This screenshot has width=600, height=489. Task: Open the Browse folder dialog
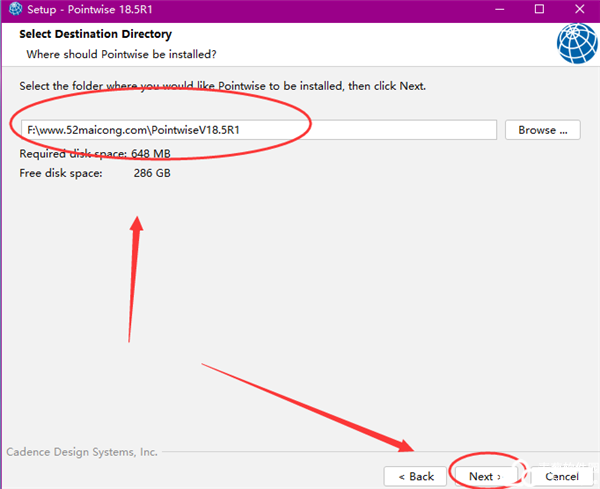(x=543, y=130)
